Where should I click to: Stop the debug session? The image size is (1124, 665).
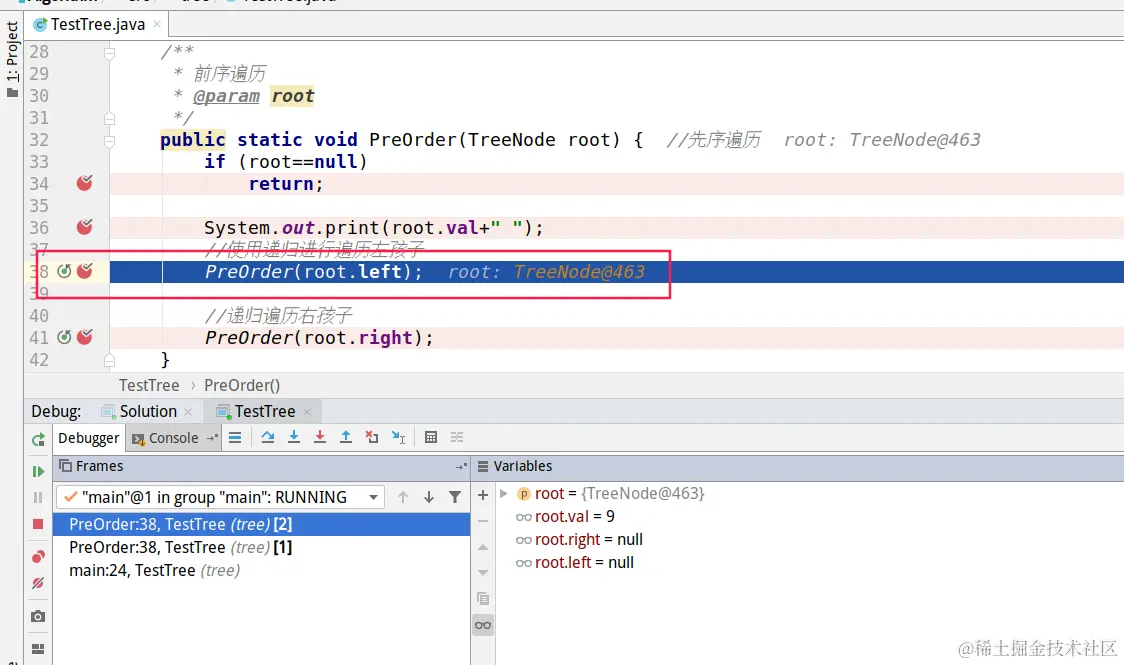pyautogui.click(x=38, y=524)
